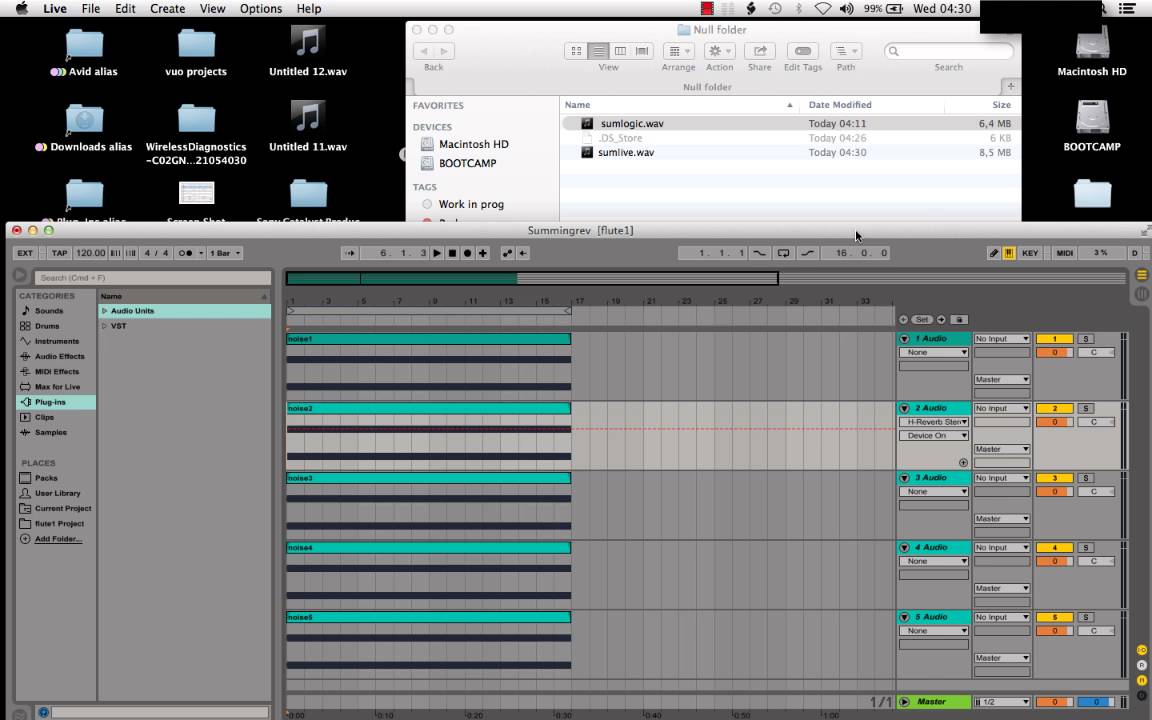Open H-Reverb device chooser on track 2
The image size is (1152, 720).
[934, 422]
